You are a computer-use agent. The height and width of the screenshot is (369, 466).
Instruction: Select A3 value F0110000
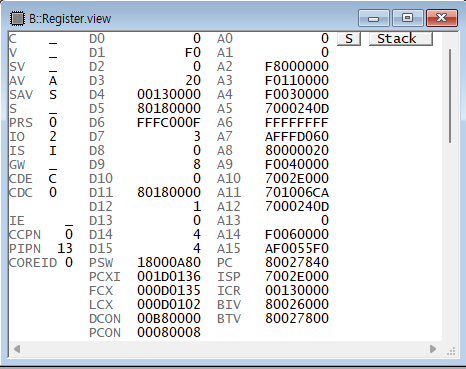(297, 81)
